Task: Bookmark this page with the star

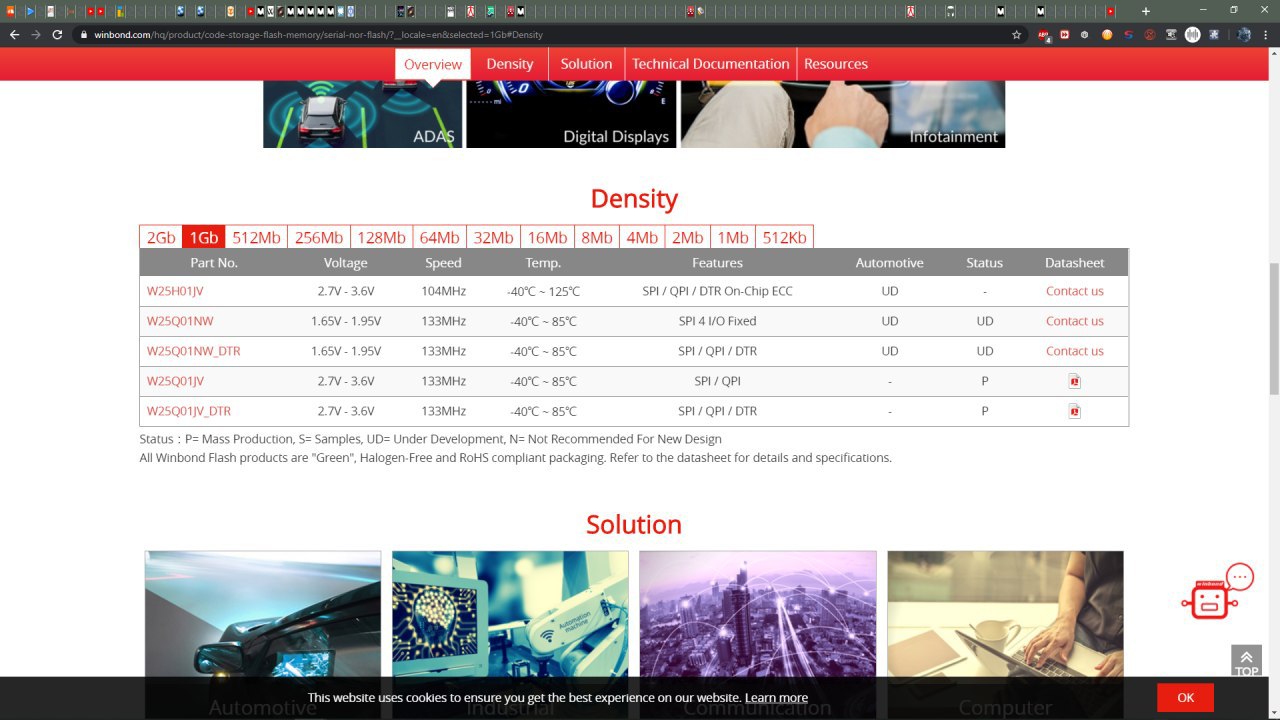Action: click(x=1017, y=34)
